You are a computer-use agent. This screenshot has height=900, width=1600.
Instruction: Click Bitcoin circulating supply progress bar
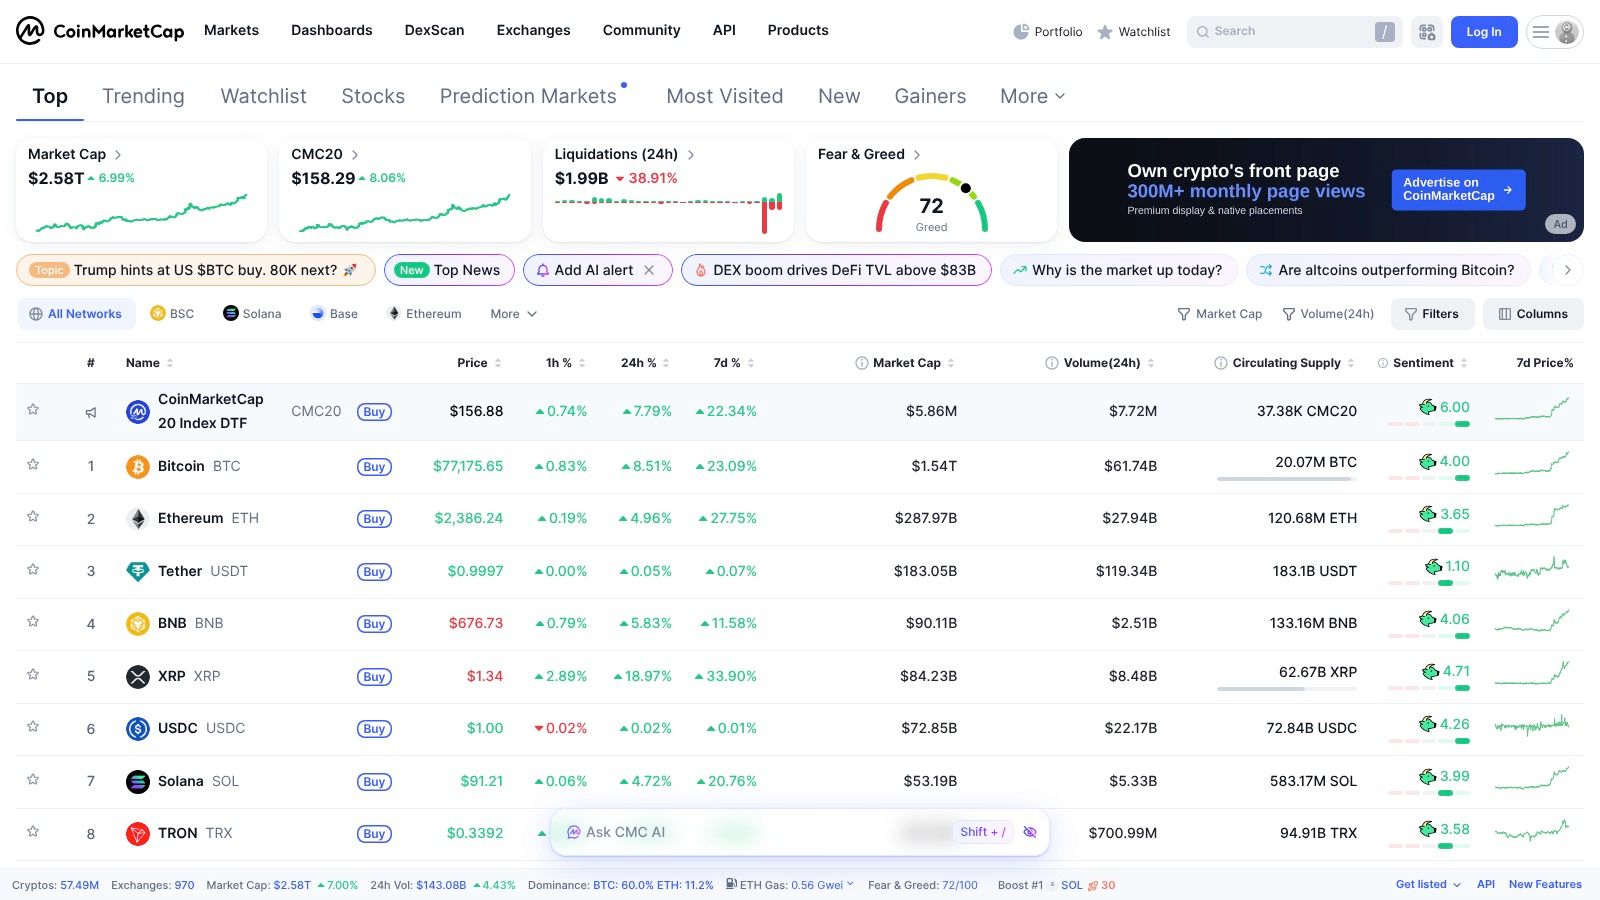[1287, 479]
